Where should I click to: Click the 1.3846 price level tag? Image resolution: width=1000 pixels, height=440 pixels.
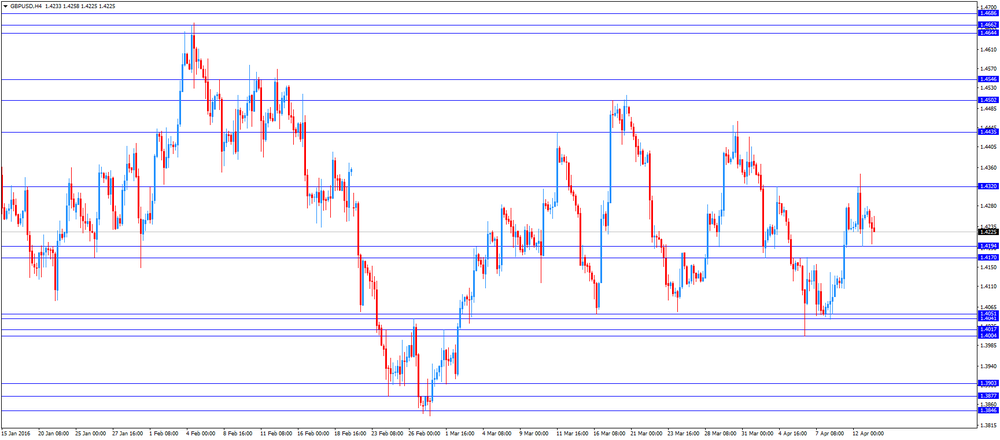click(x=987, y=411)
